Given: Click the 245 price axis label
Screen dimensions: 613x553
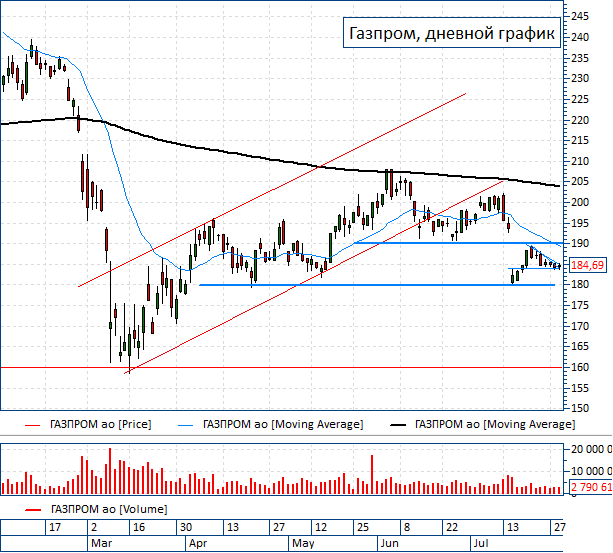Looking at the screenshot, I should pos(580,16).
